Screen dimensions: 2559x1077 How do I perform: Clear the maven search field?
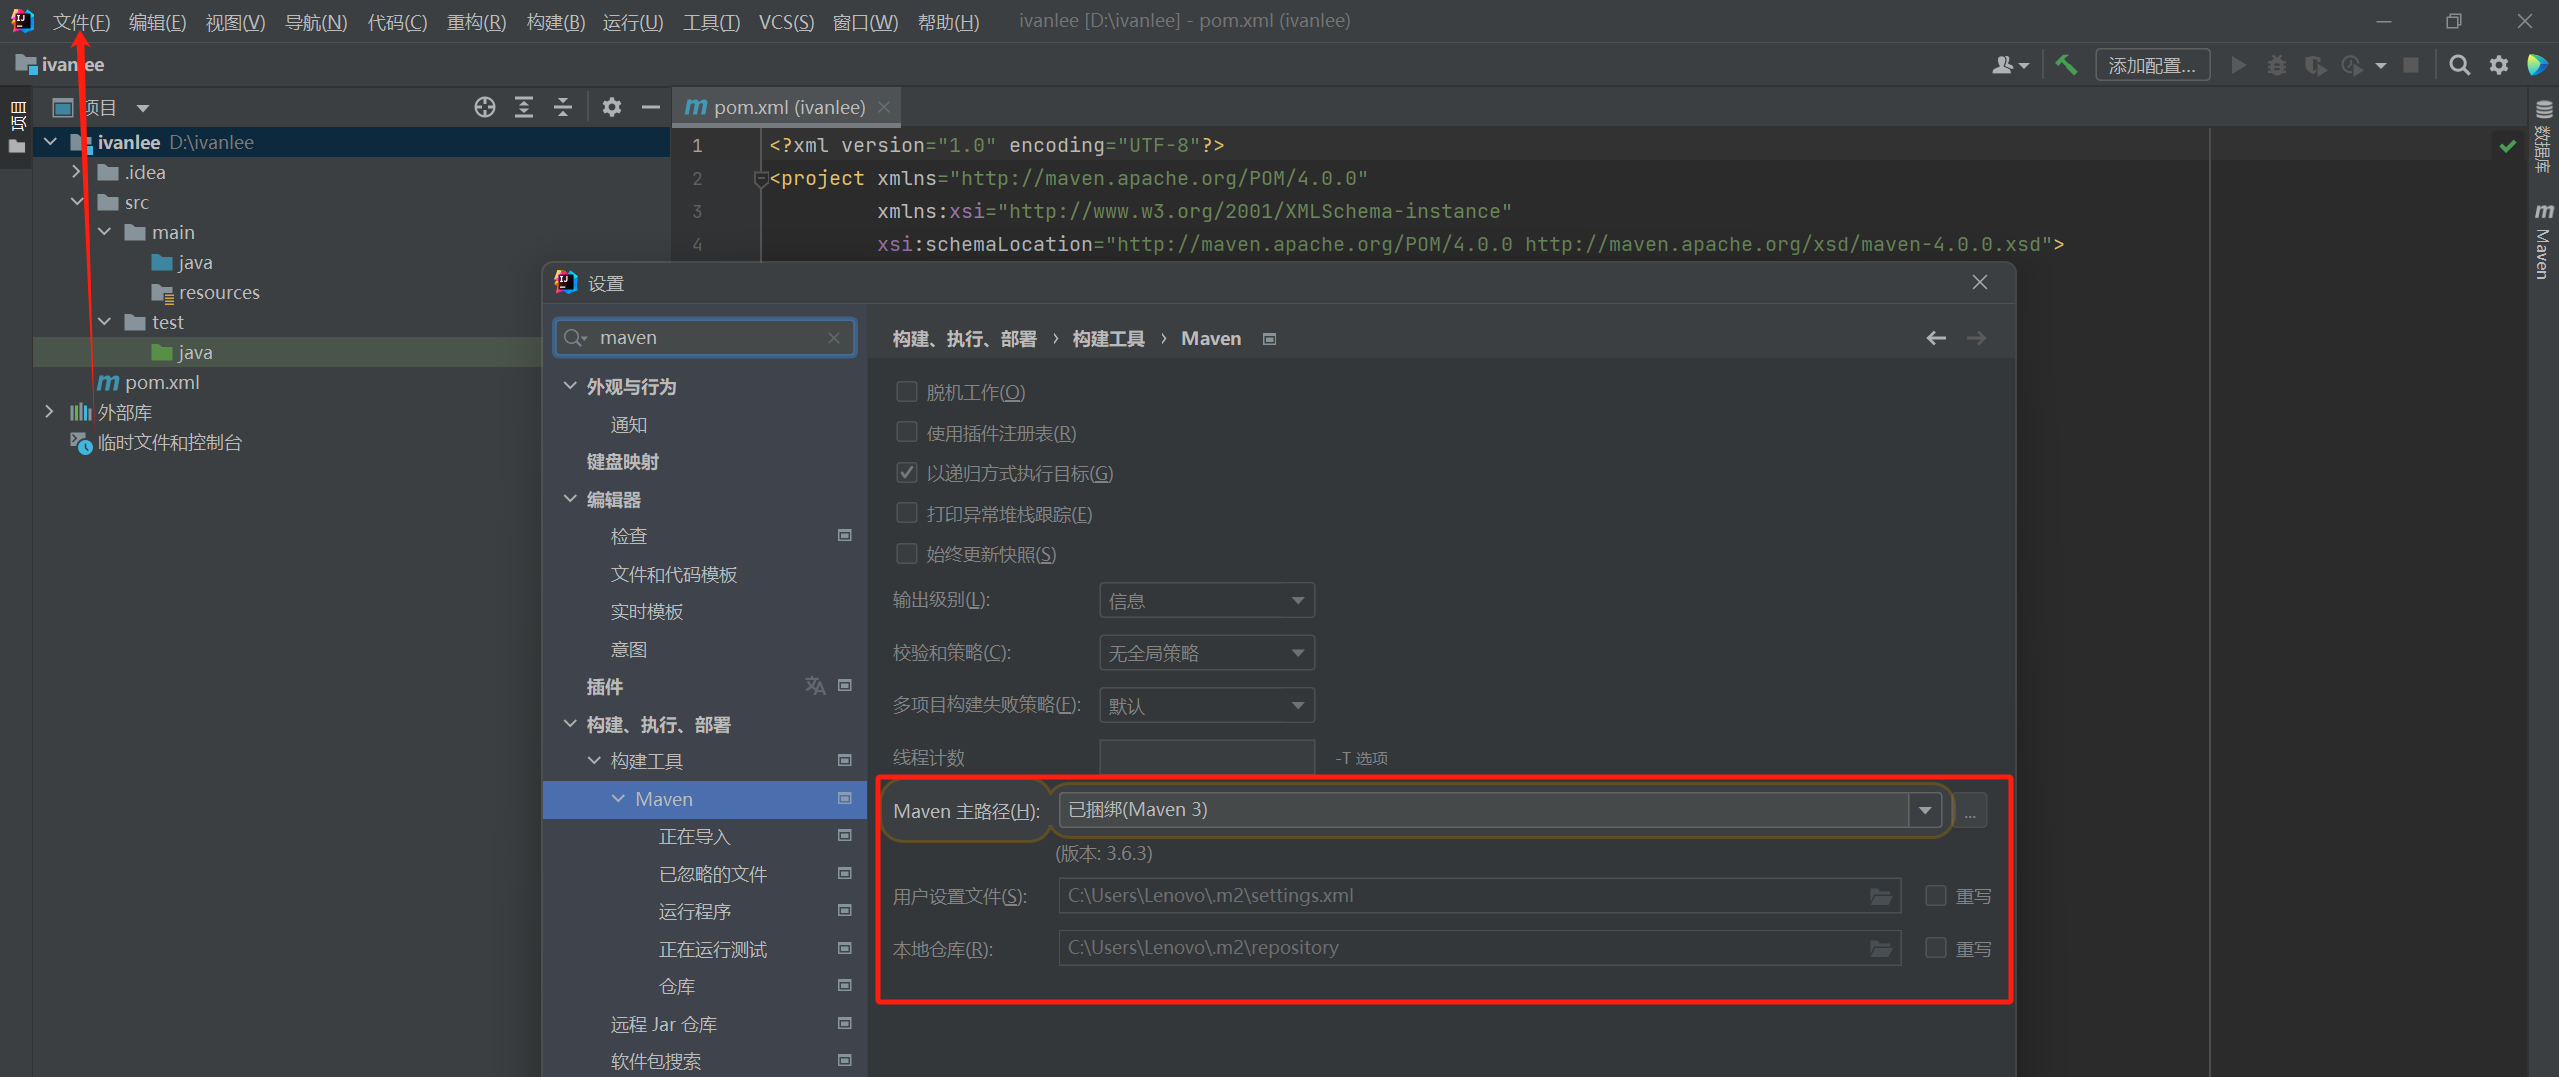click(834, 338)
